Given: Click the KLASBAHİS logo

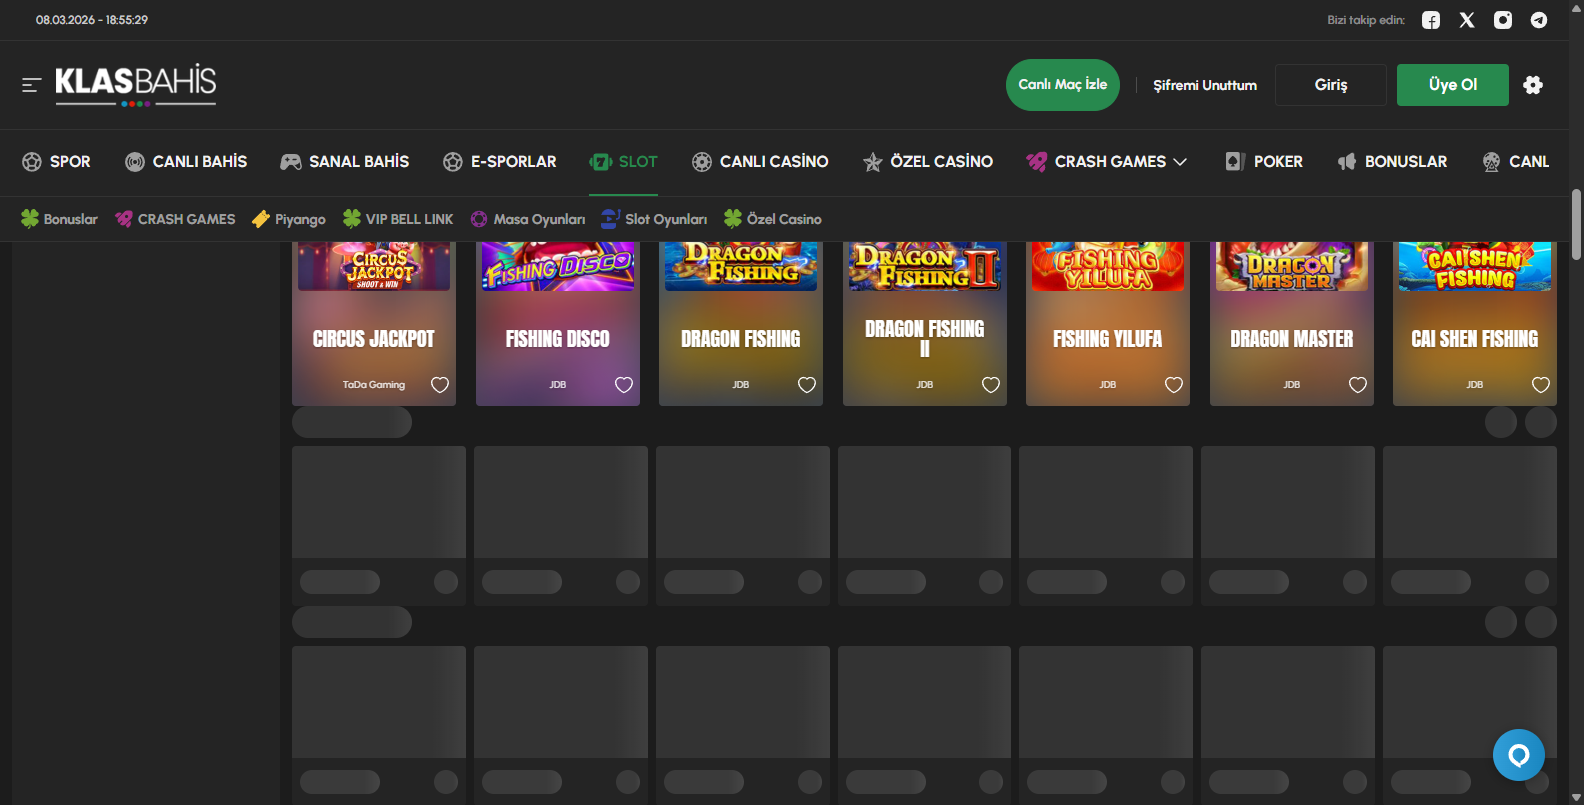Looking at the screenshot, I should pos(136,84).
